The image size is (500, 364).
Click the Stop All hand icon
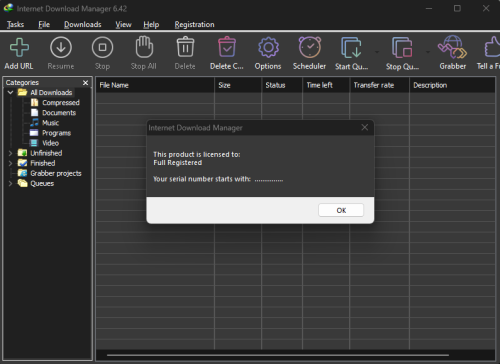(x=144, y=47)
